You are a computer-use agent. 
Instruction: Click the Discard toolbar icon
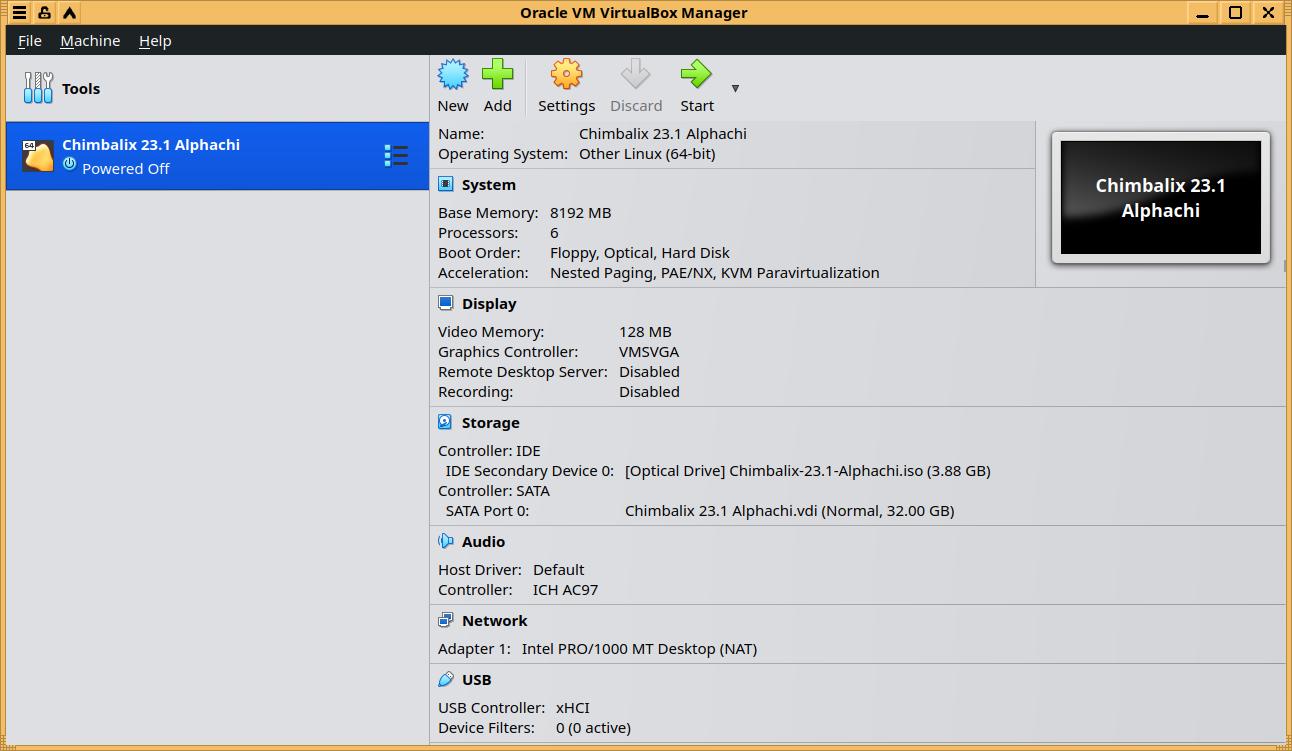(636, 74)
